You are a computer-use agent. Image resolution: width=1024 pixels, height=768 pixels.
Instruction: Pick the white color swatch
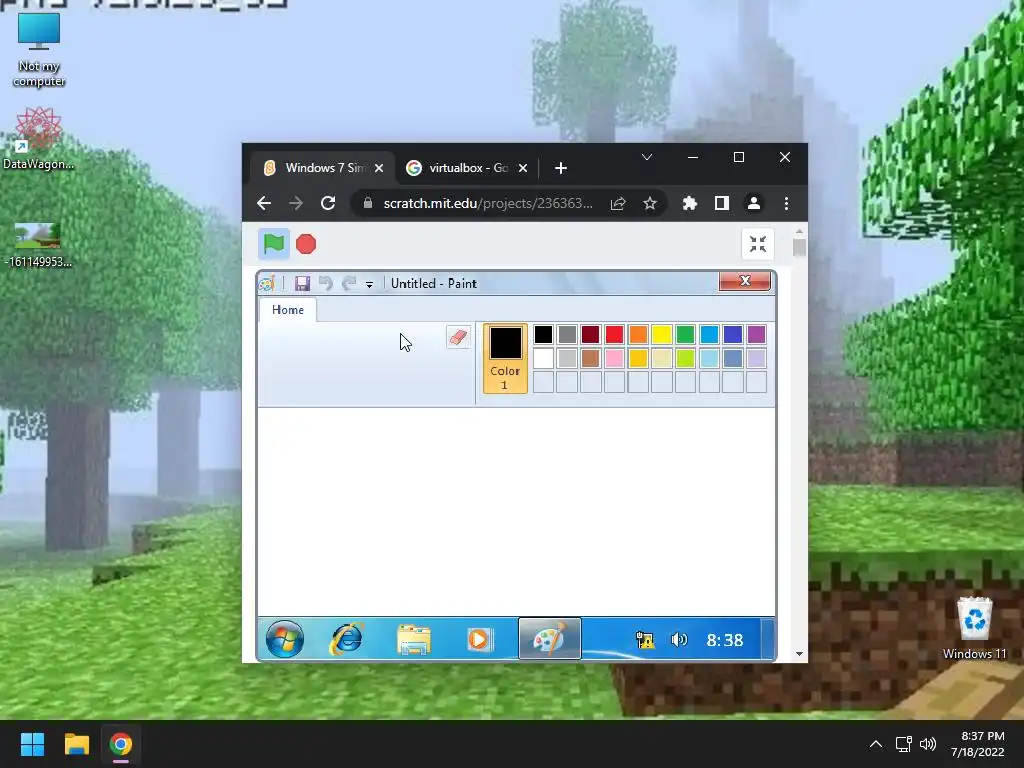coord(543,358)
